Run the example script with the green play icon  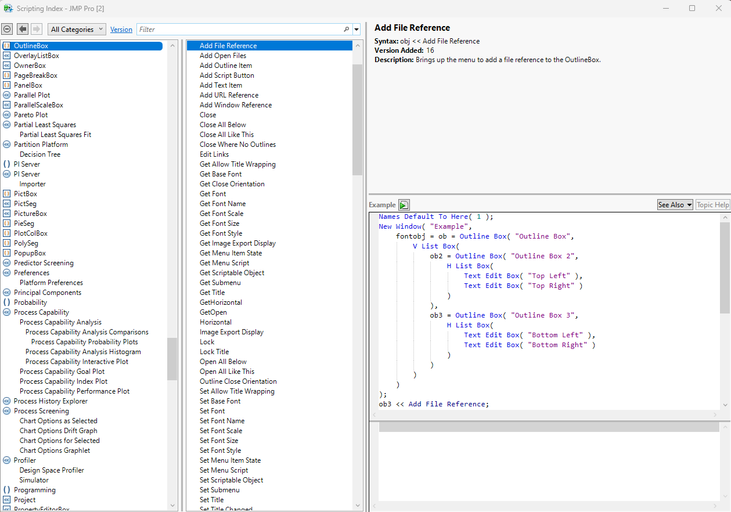(404, 205)
